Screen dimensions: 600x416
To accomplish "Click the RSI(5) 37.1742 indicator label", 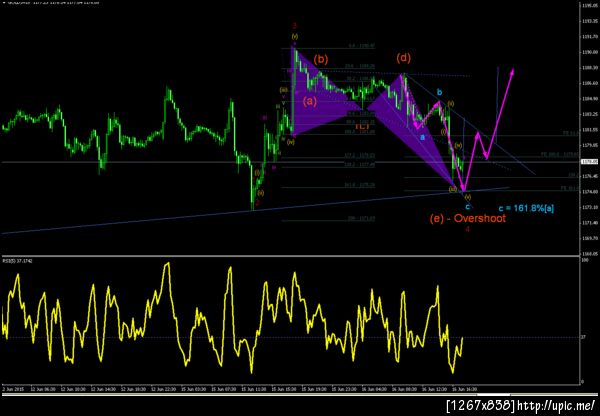I will click(x=18, y=261).
